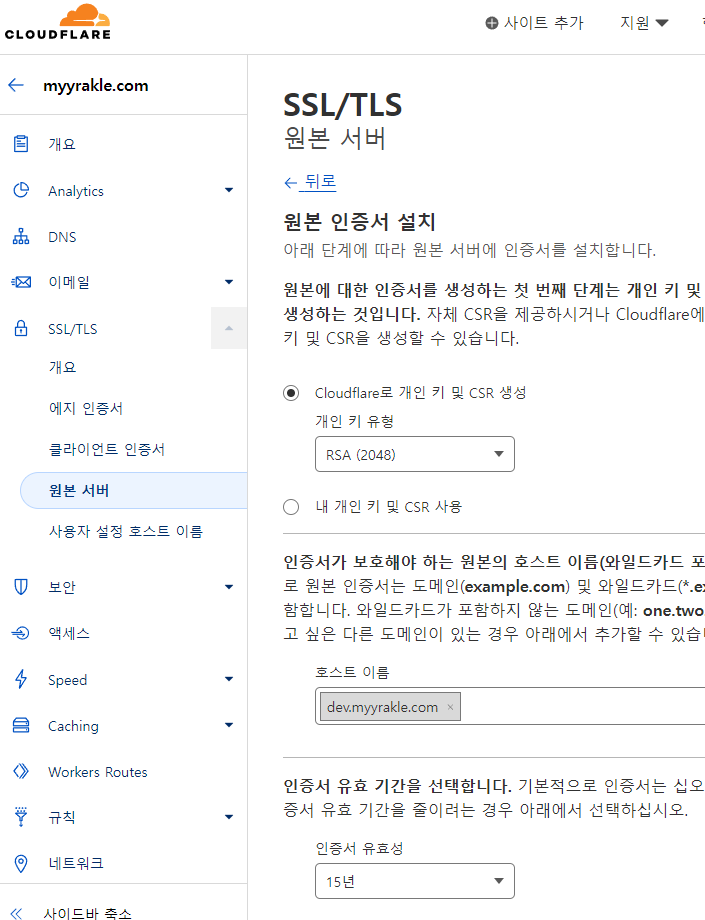The image size is (705, 920).
Task: Click the 개인 키 유형 label
Action: pyautogui.click(x=354, y=421)
